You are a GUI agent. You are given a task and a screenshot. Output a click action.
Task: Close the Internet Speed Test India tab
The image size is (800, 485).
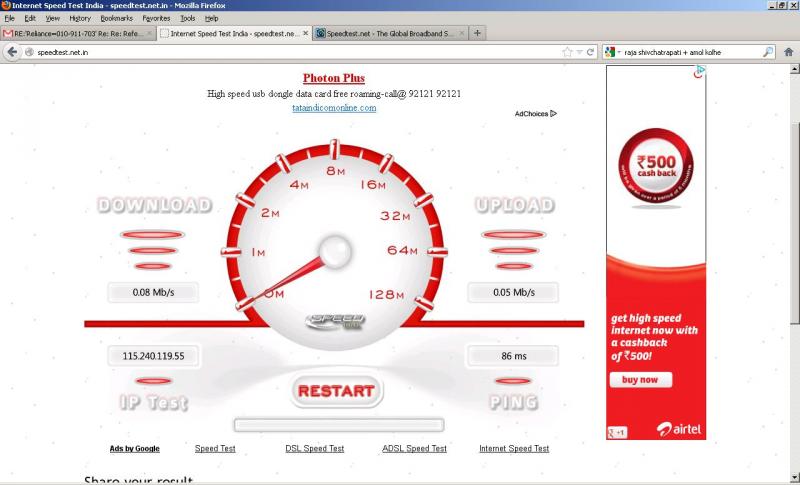306,33
